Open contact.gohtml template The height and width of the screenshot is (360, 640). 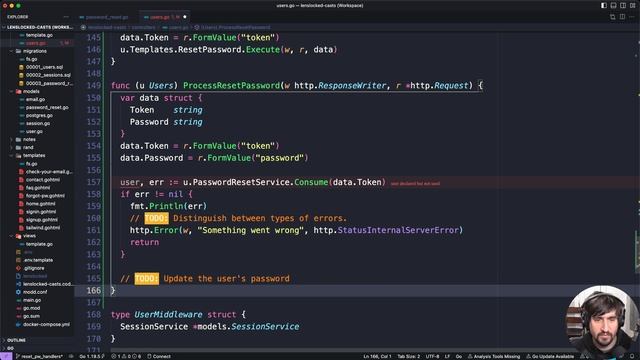coord(43,180)
